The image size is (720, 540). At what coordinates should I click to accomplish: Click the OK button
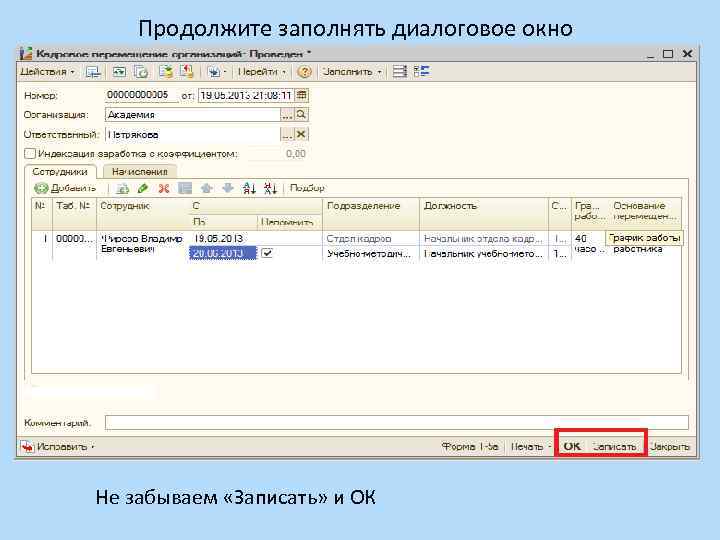pyautogui.click(x=572, y=446)
